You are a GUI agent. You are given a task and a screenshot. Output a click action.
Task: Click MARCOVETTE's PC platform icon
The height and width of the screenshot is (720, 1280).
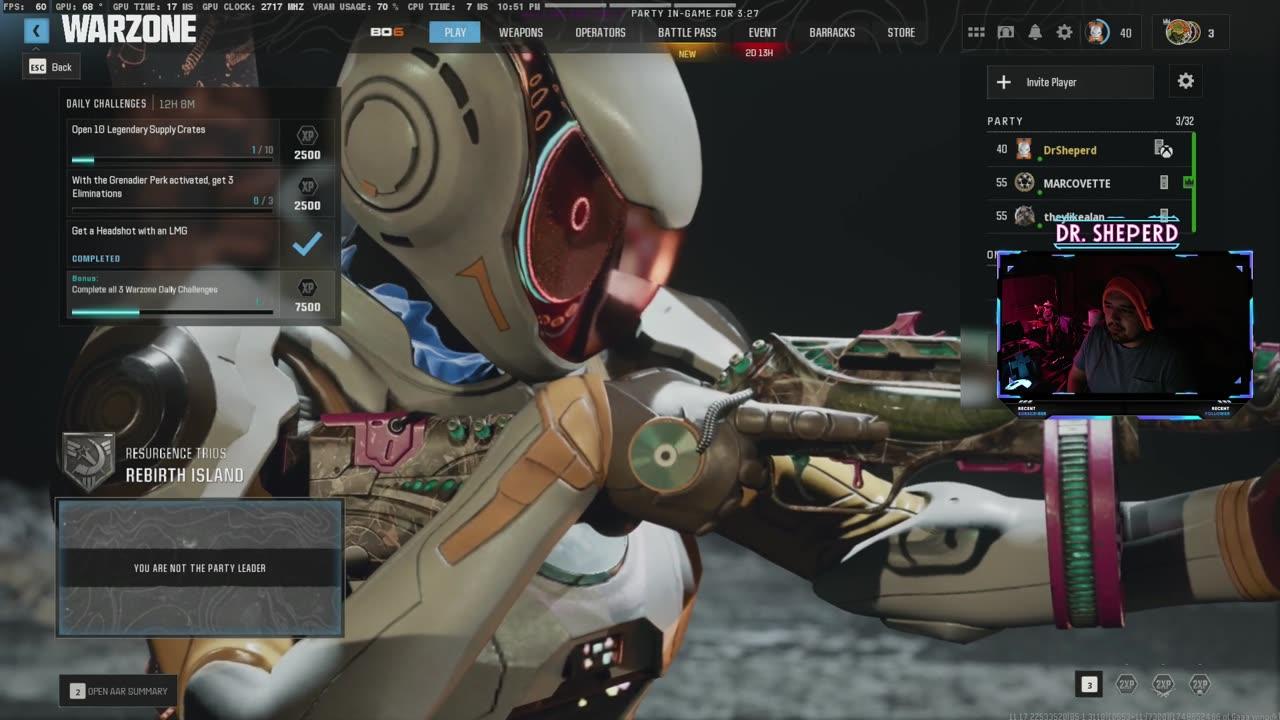click(1163, 183)
